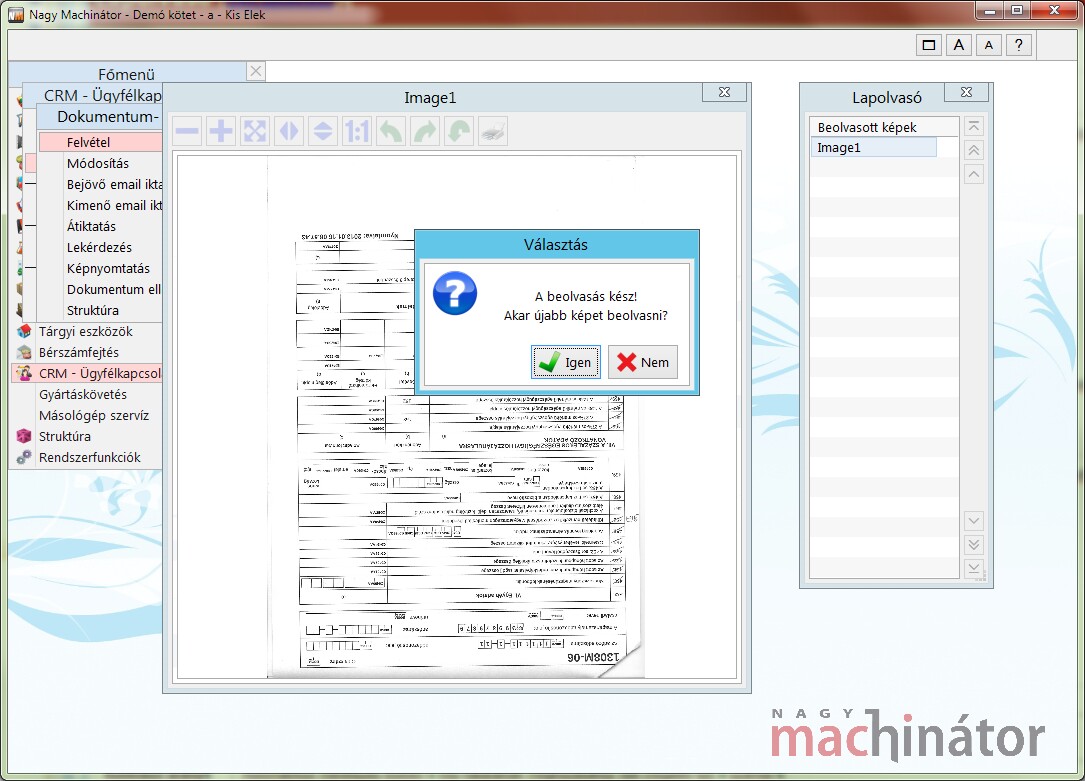Confirm with the Igen button
The width and height of the screenshot is (1085, 781).
coord(566,362)
